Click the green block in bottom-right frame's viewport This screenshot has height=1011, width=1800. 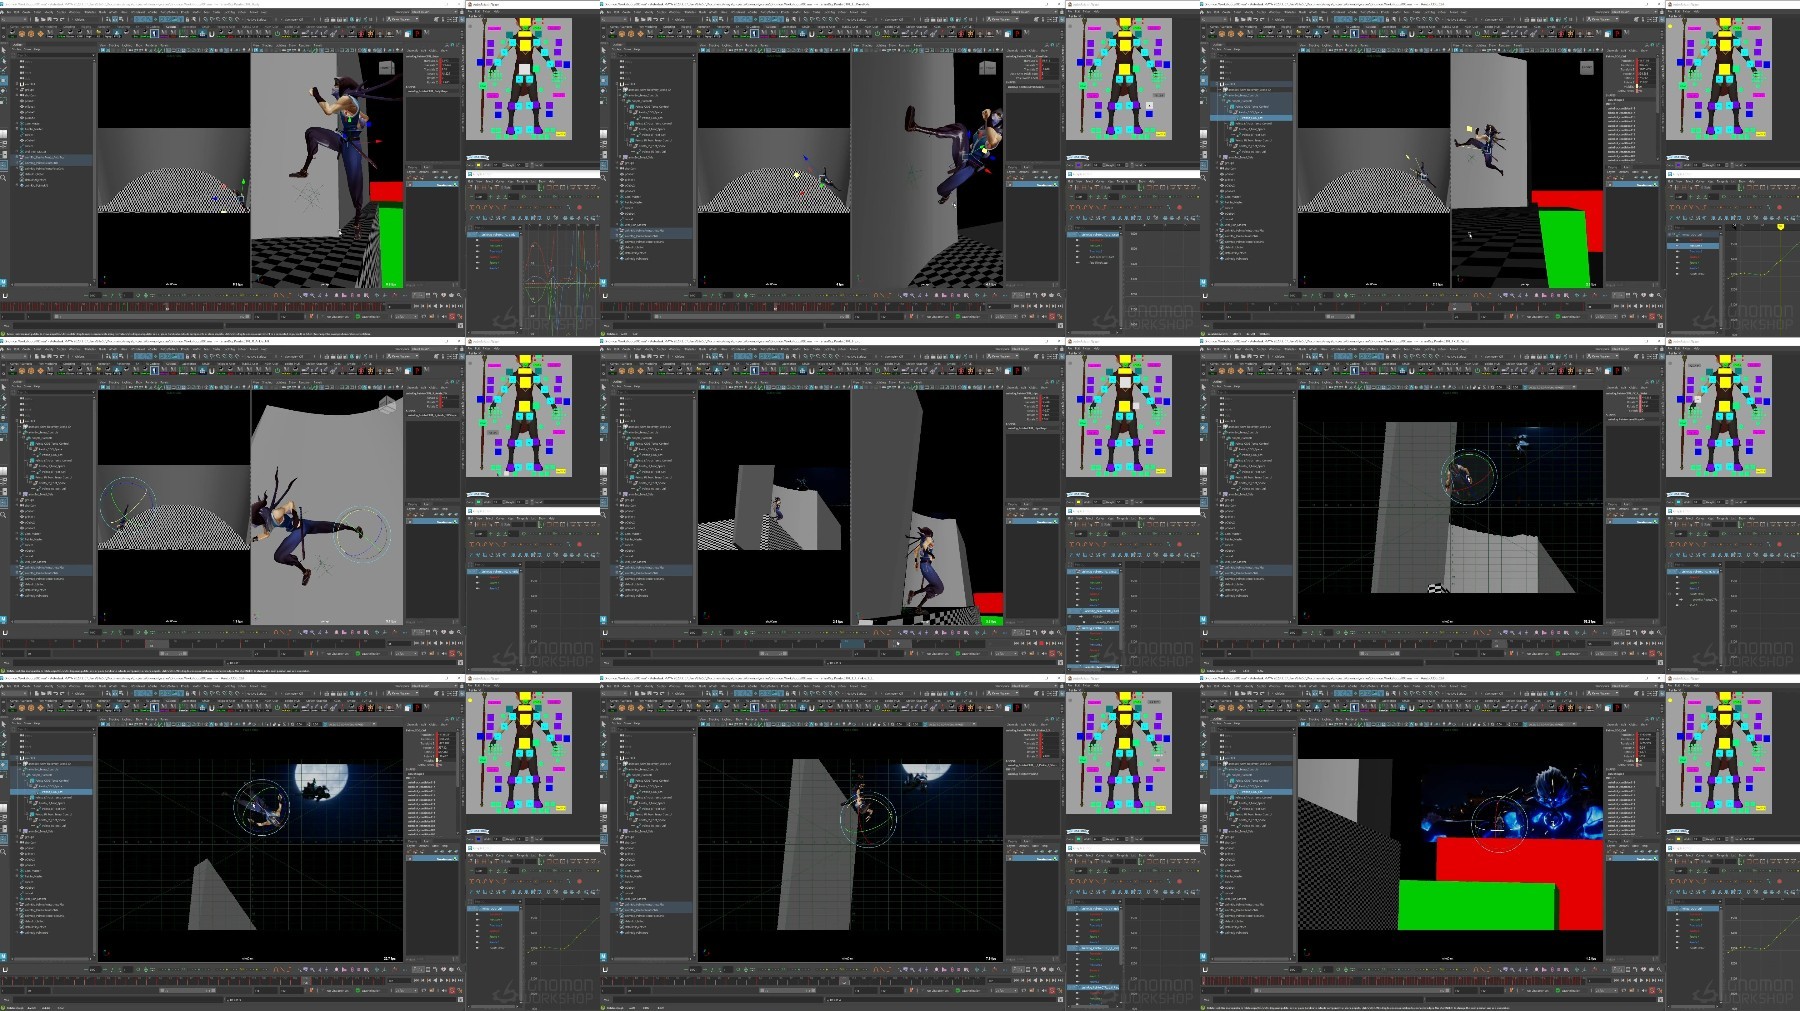(1476, 907)
